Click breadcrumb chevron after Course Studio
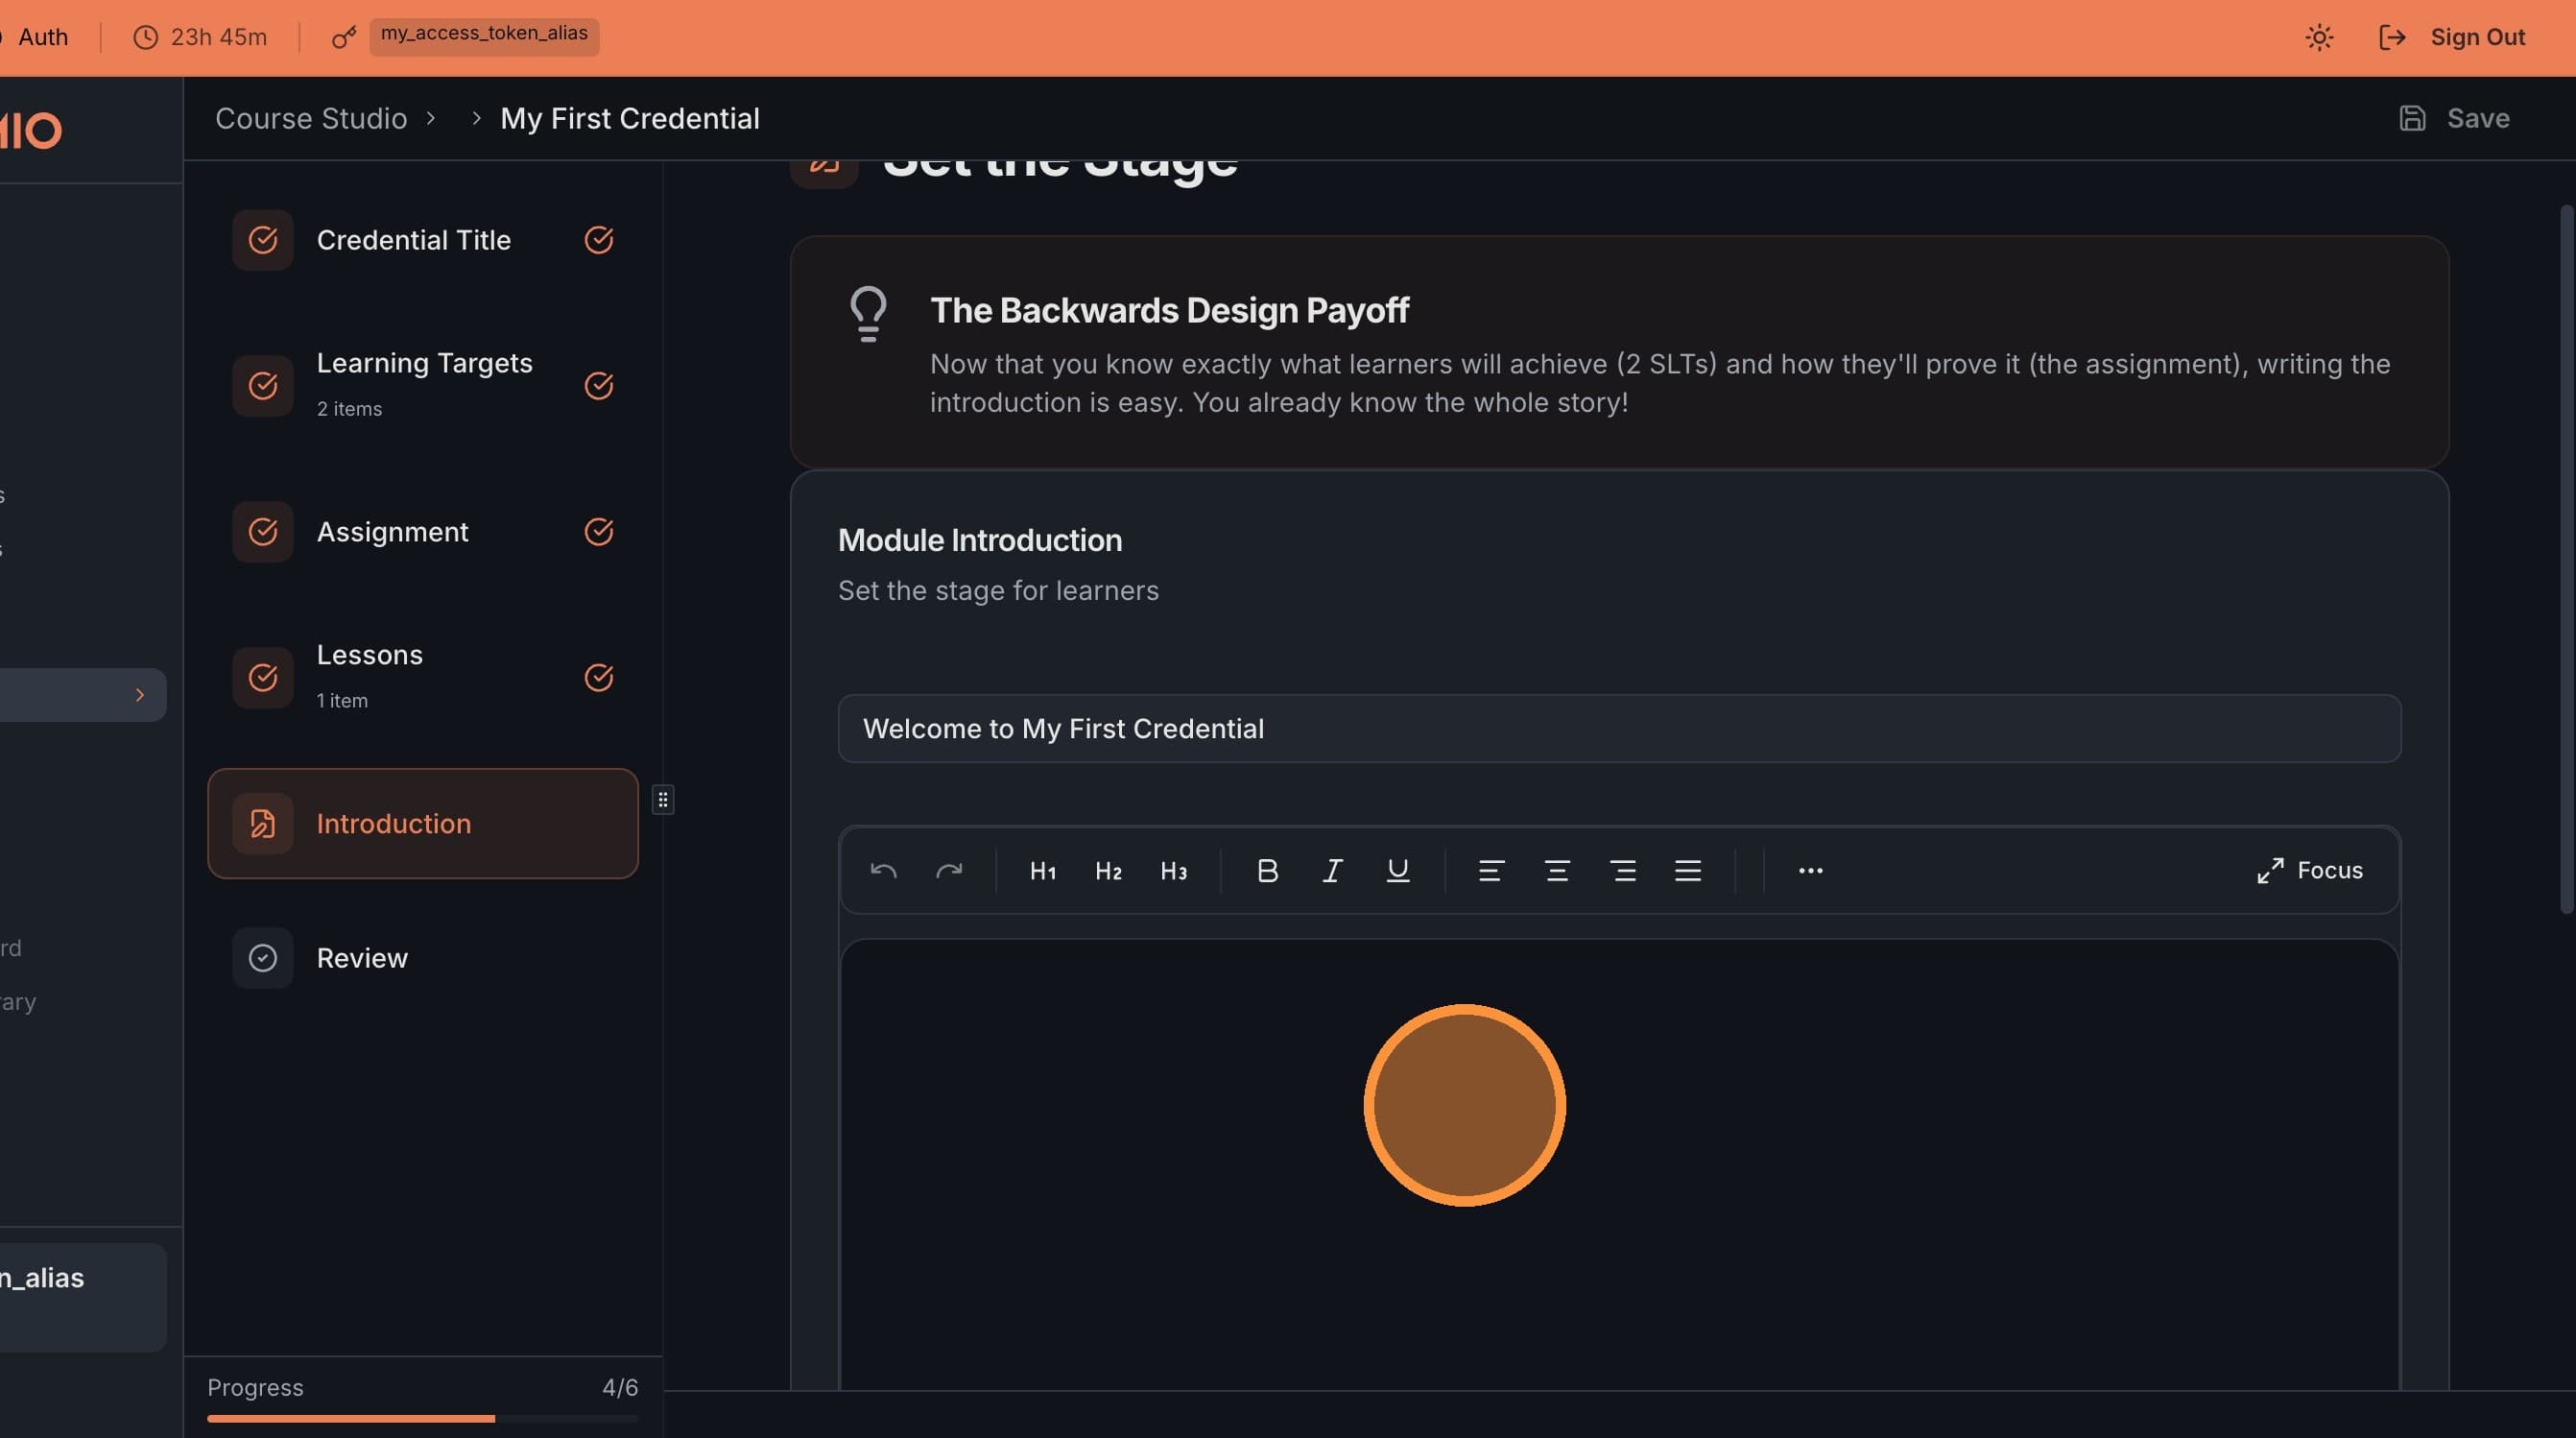The image size is (2576, 1438). 431,118
